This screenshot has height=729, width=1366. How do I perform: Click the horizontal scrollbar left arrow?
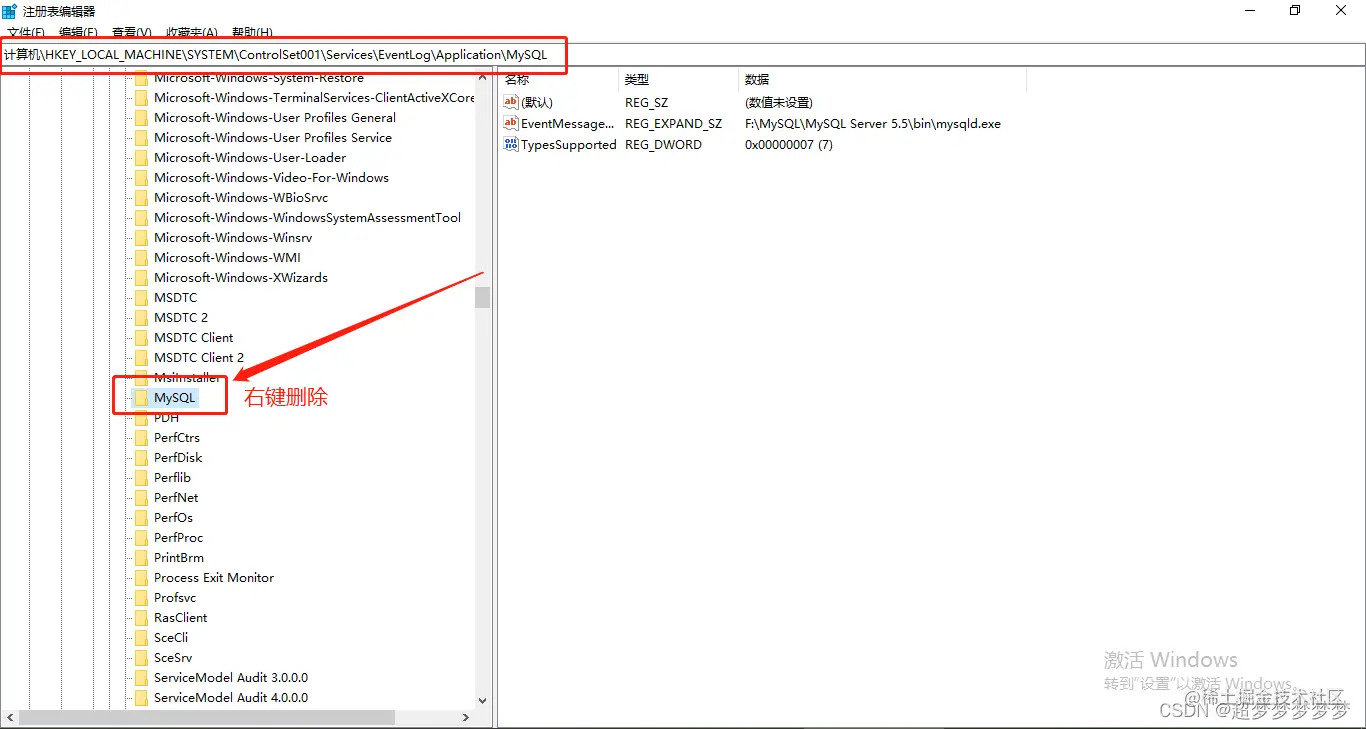pyautogui.click(x=10, y=717)
